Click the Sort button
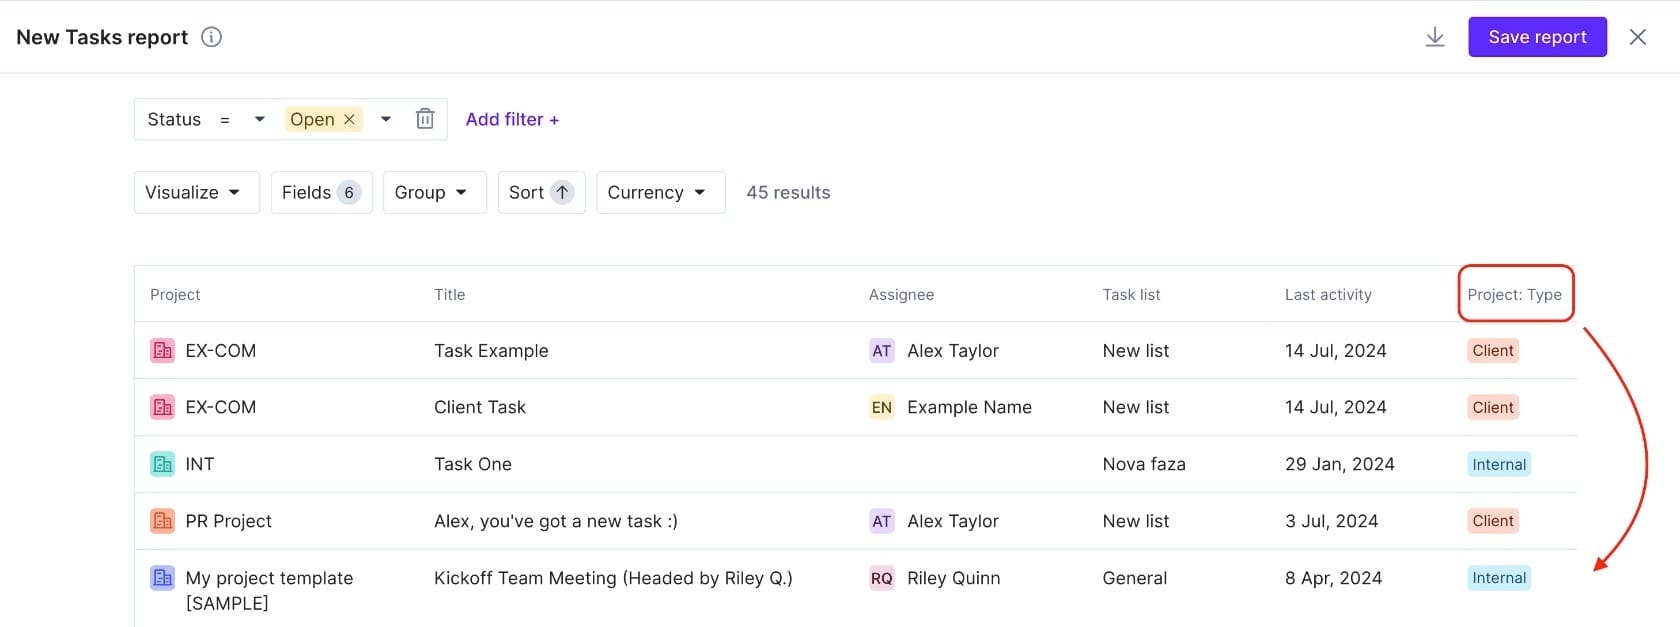This screenshot has height=627, width=1680. pos(541,192)
